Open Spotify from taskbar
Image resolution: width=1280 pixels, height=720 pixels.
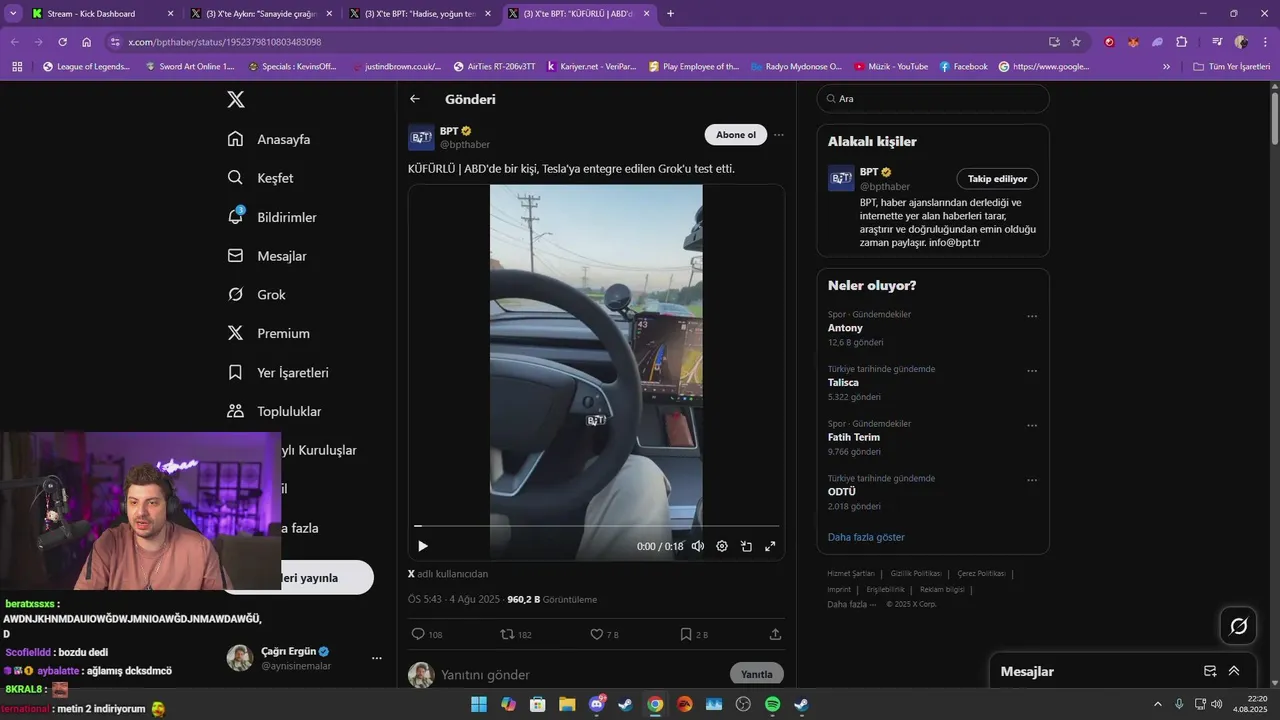click(772, 704)
